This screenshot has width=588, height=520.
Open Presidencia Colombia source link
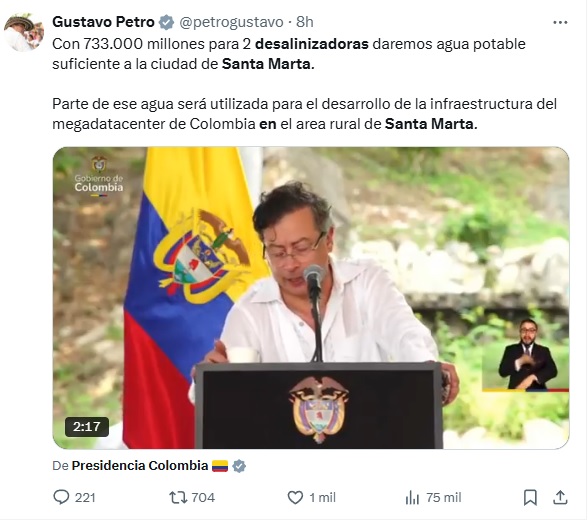coord(140,466)
